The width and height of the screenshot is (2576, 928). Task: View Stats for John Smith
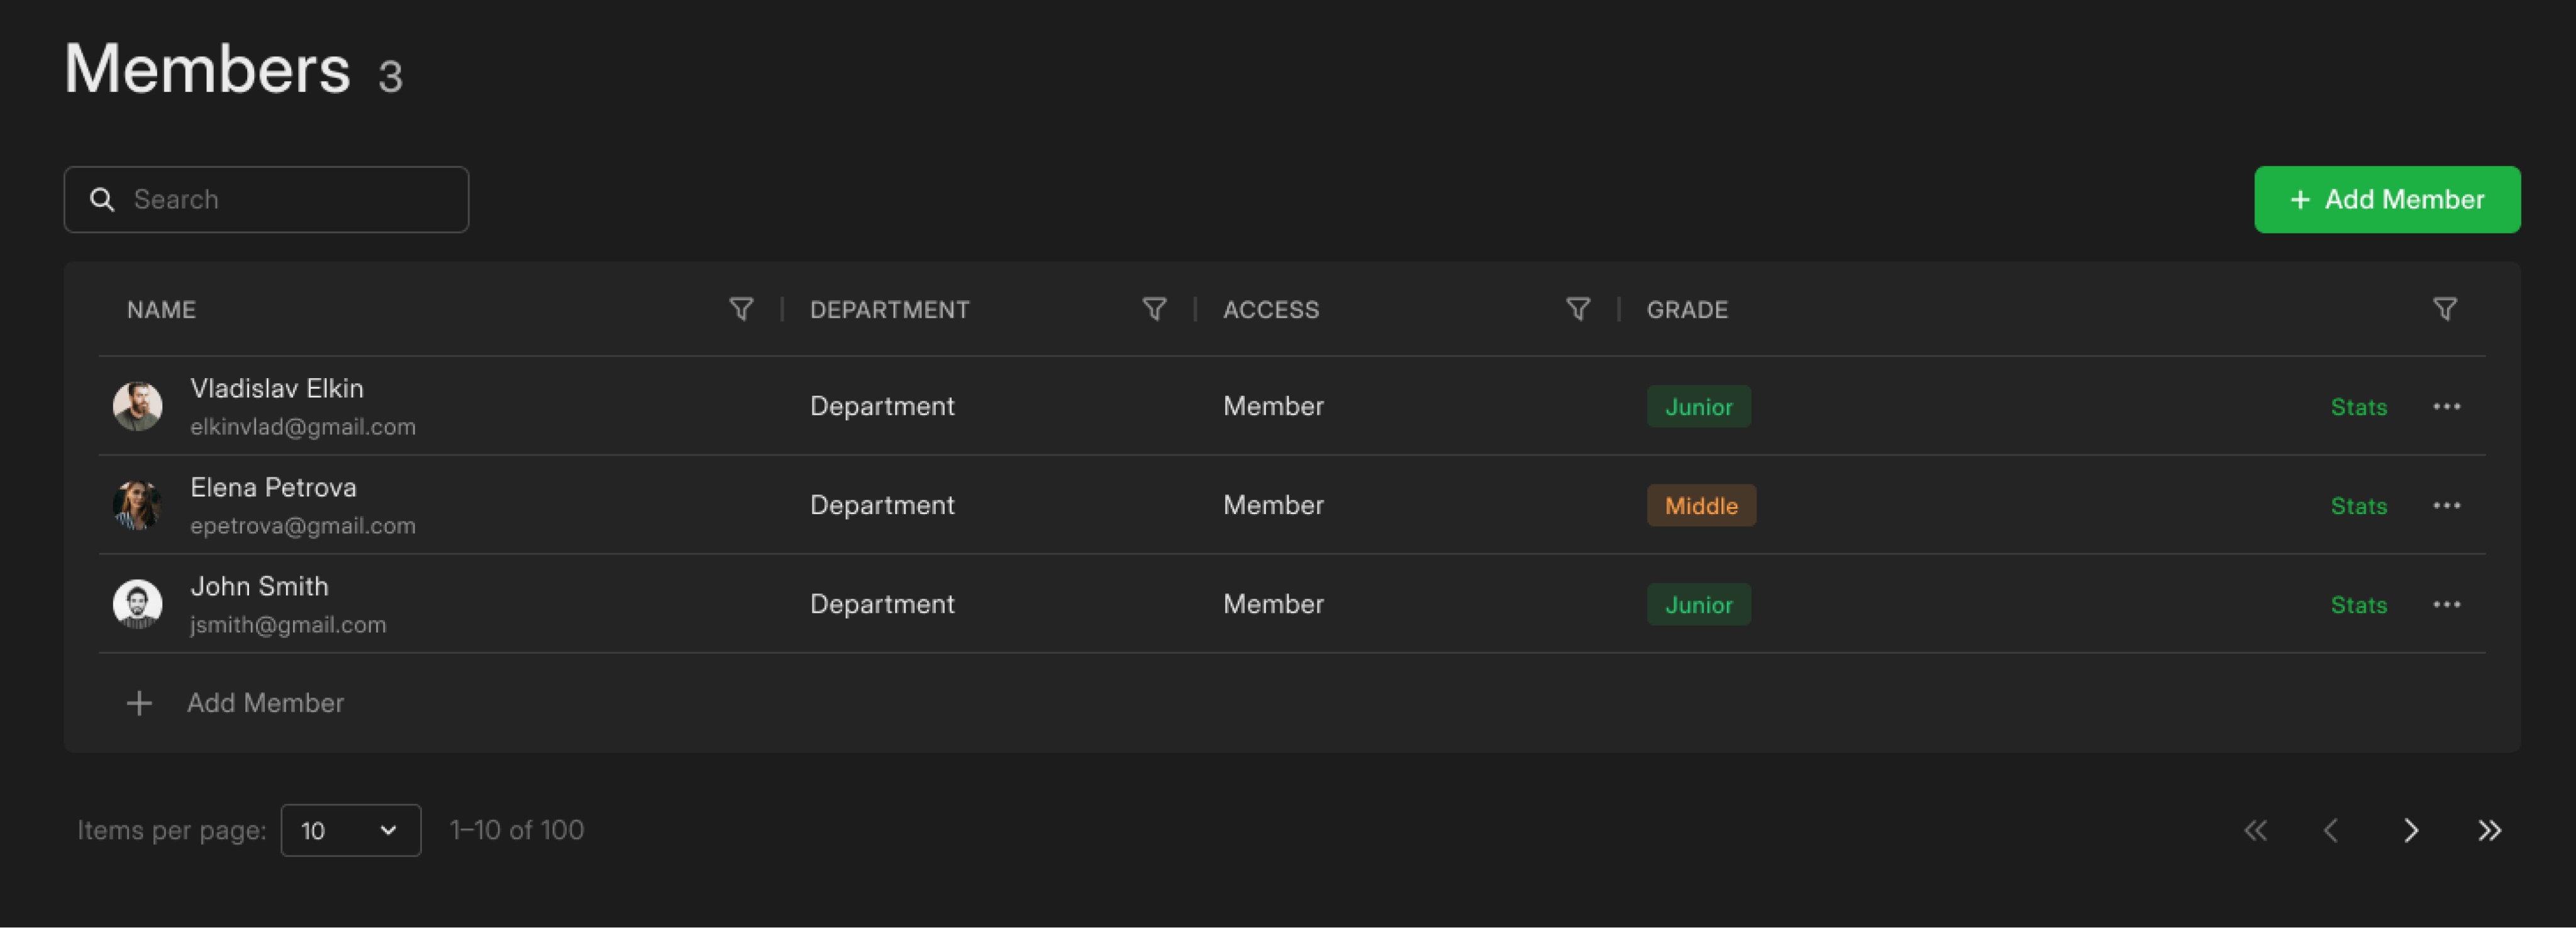[x=2358, y=605]
